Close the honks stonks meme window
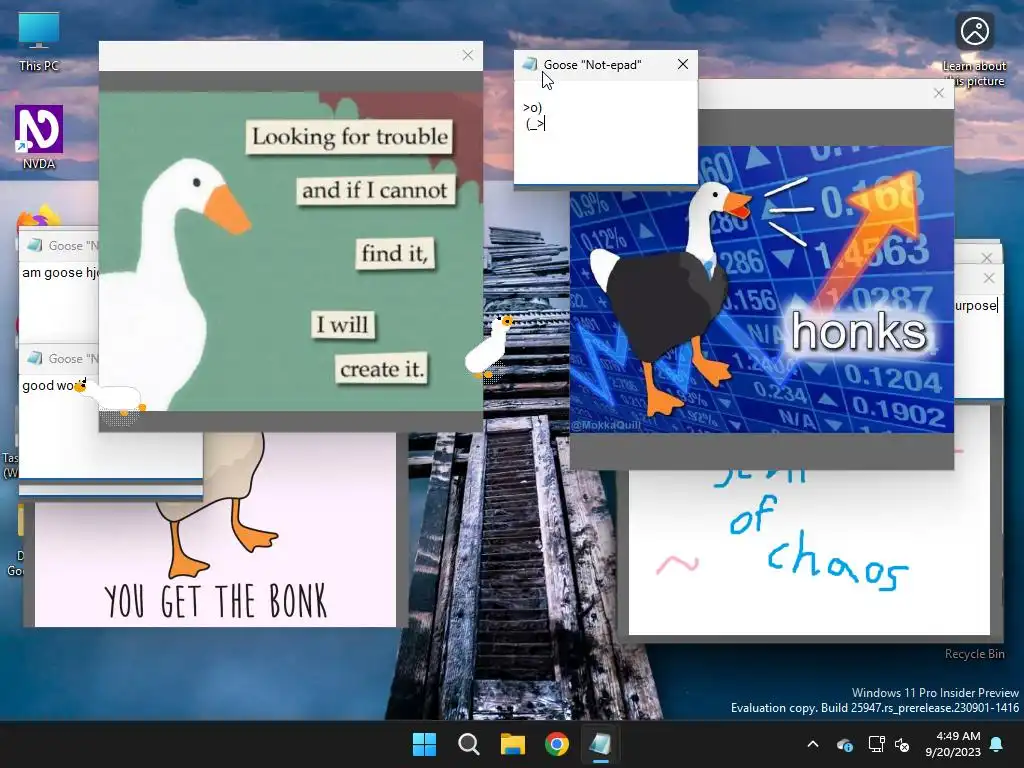 pyautogui.click(x=938, y=93)
